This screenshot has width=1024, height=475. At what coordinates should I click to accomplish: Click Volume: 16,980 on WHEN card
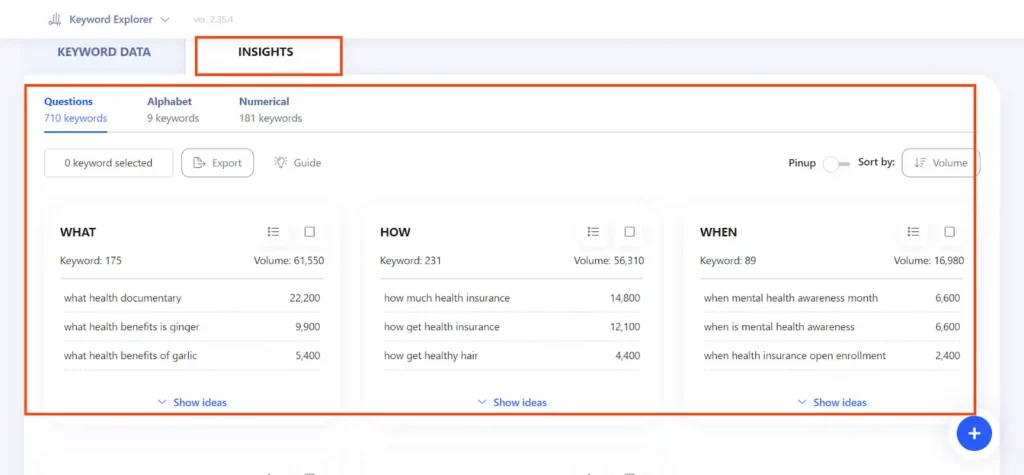coord(929,261)
